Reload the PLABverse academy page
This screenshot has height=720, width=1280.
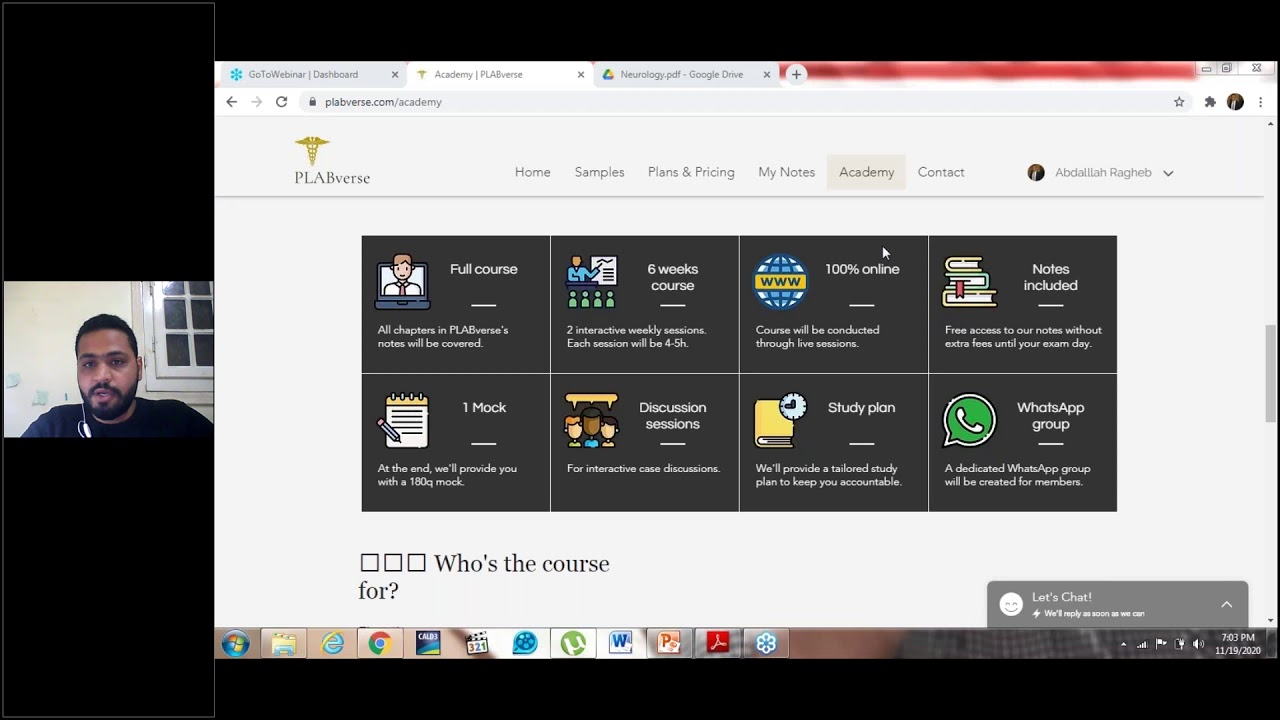pyautogui.click(x=282, y=102)
